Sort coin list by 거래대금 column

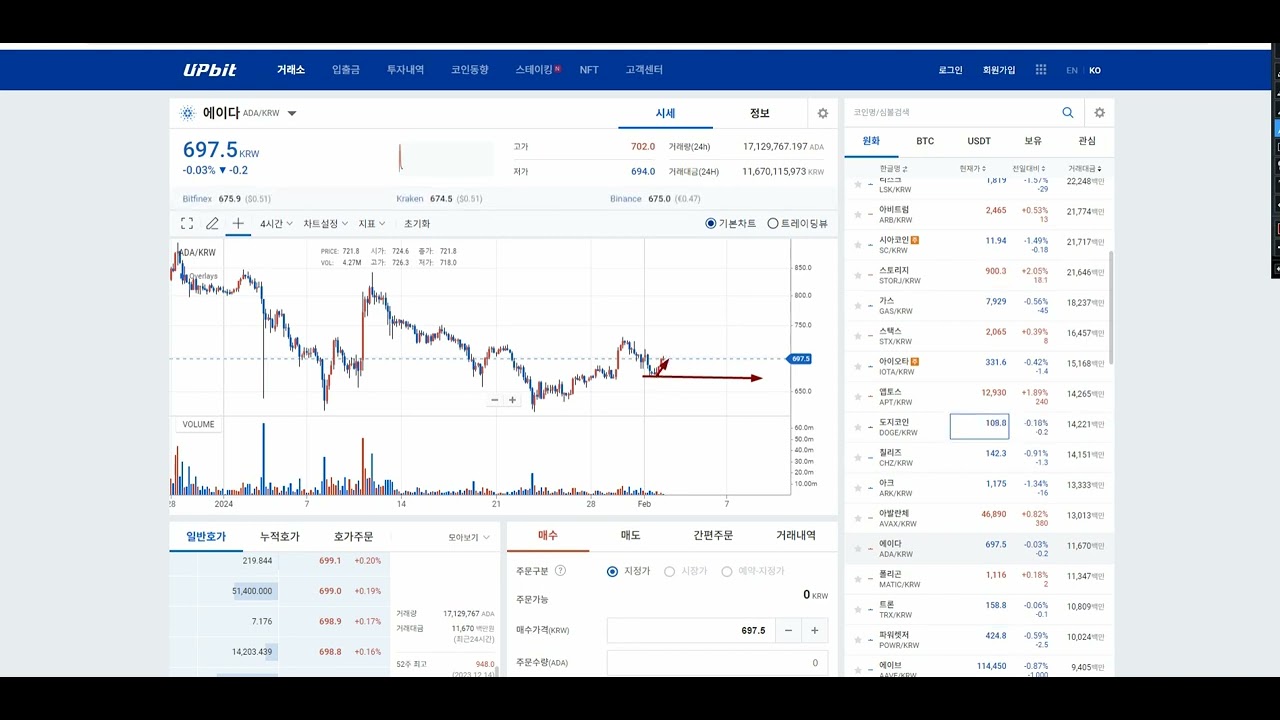(x=1086, y=169)
